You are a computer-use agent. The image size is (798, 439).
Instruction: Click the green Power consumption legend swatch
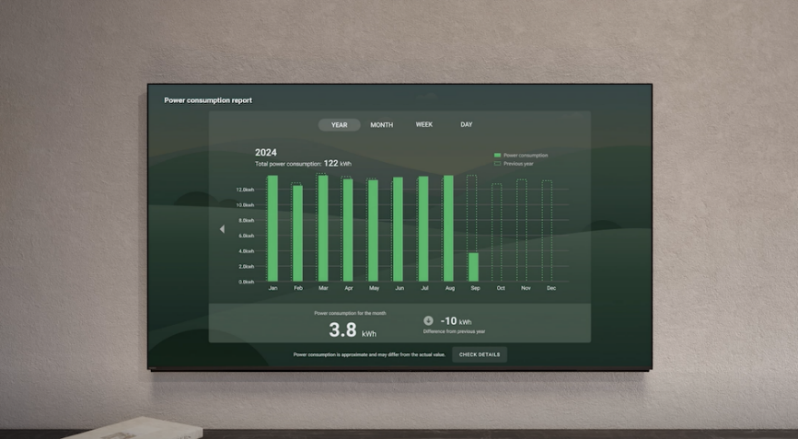[497, 155]
